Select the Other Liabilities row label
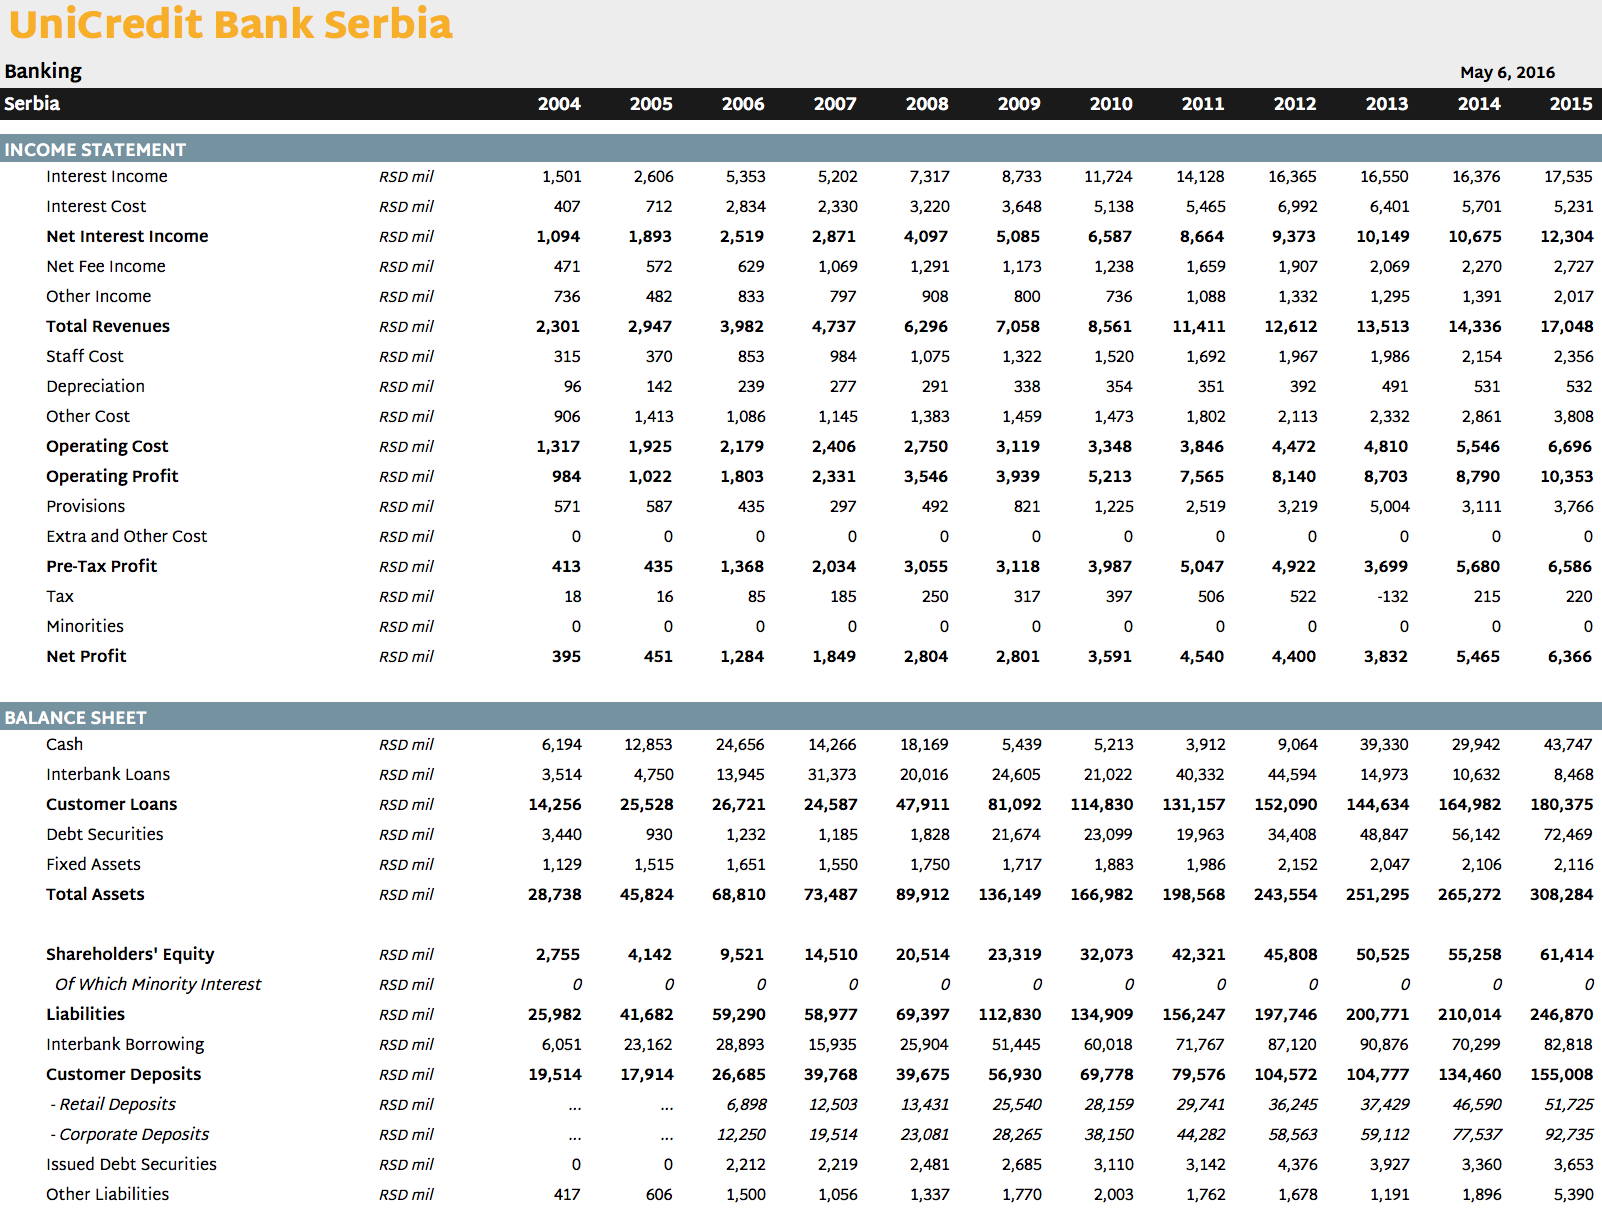This screenshot has width=1602, height=1212. 107,1195
